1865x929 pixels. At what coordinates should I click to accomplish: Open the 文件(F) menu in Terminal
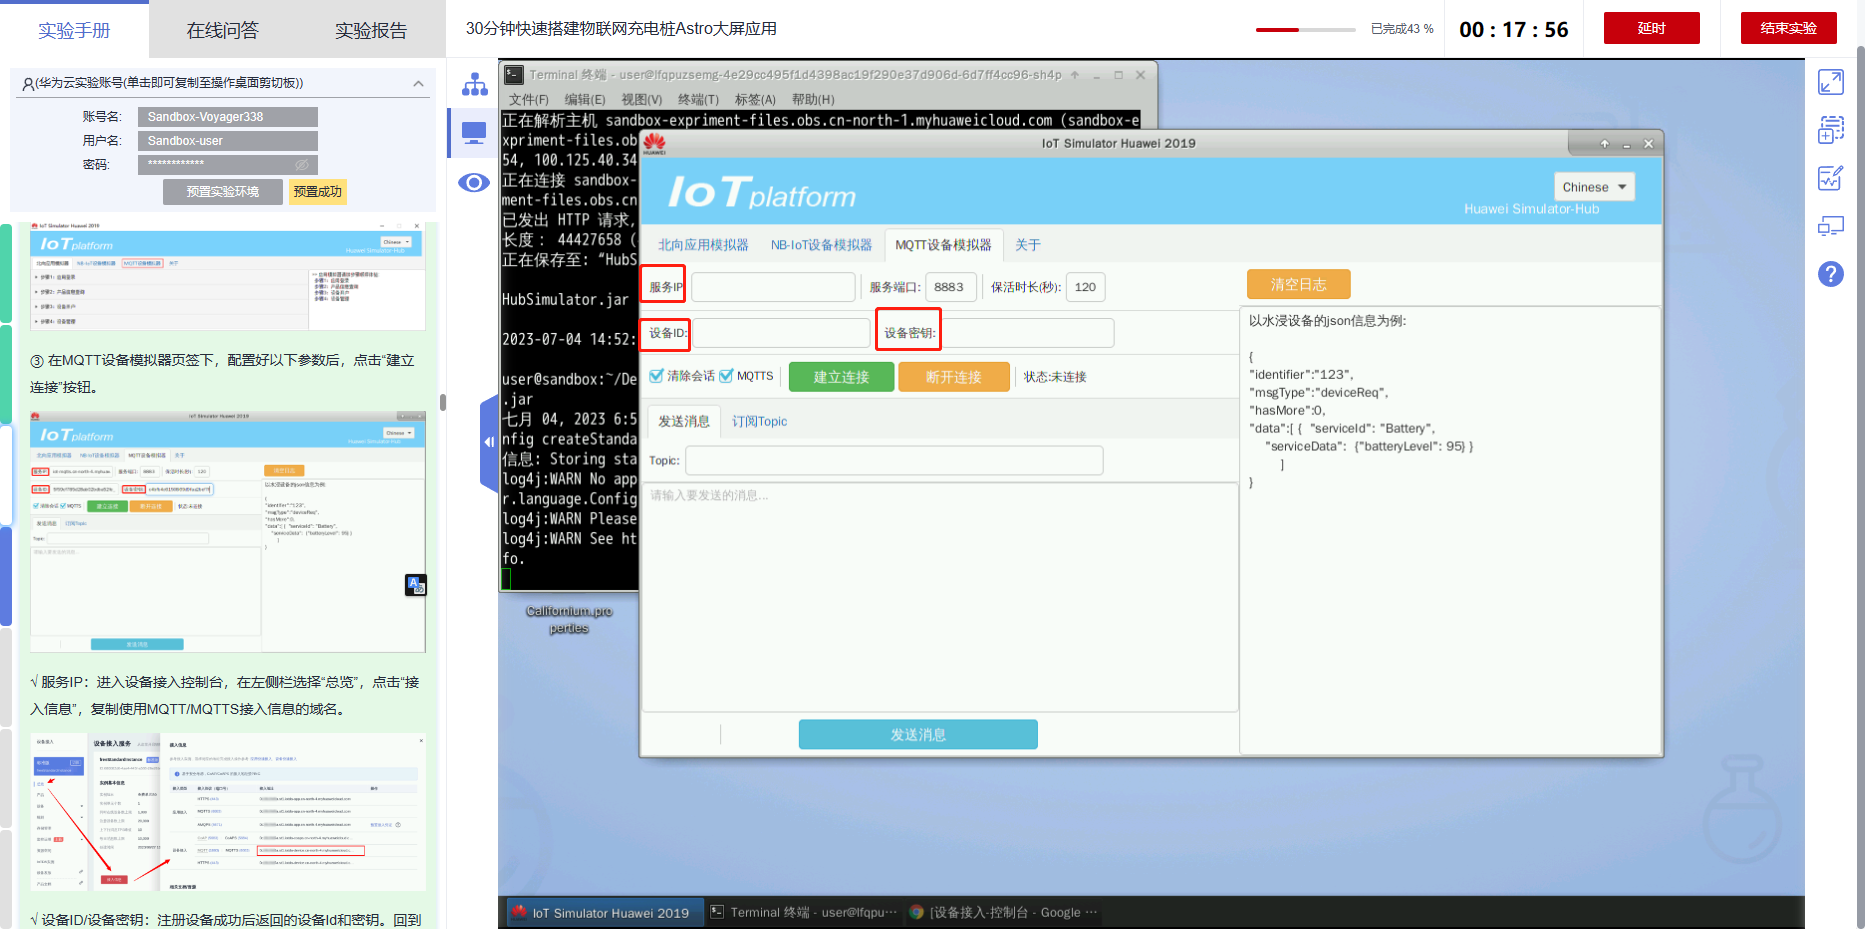529,100
